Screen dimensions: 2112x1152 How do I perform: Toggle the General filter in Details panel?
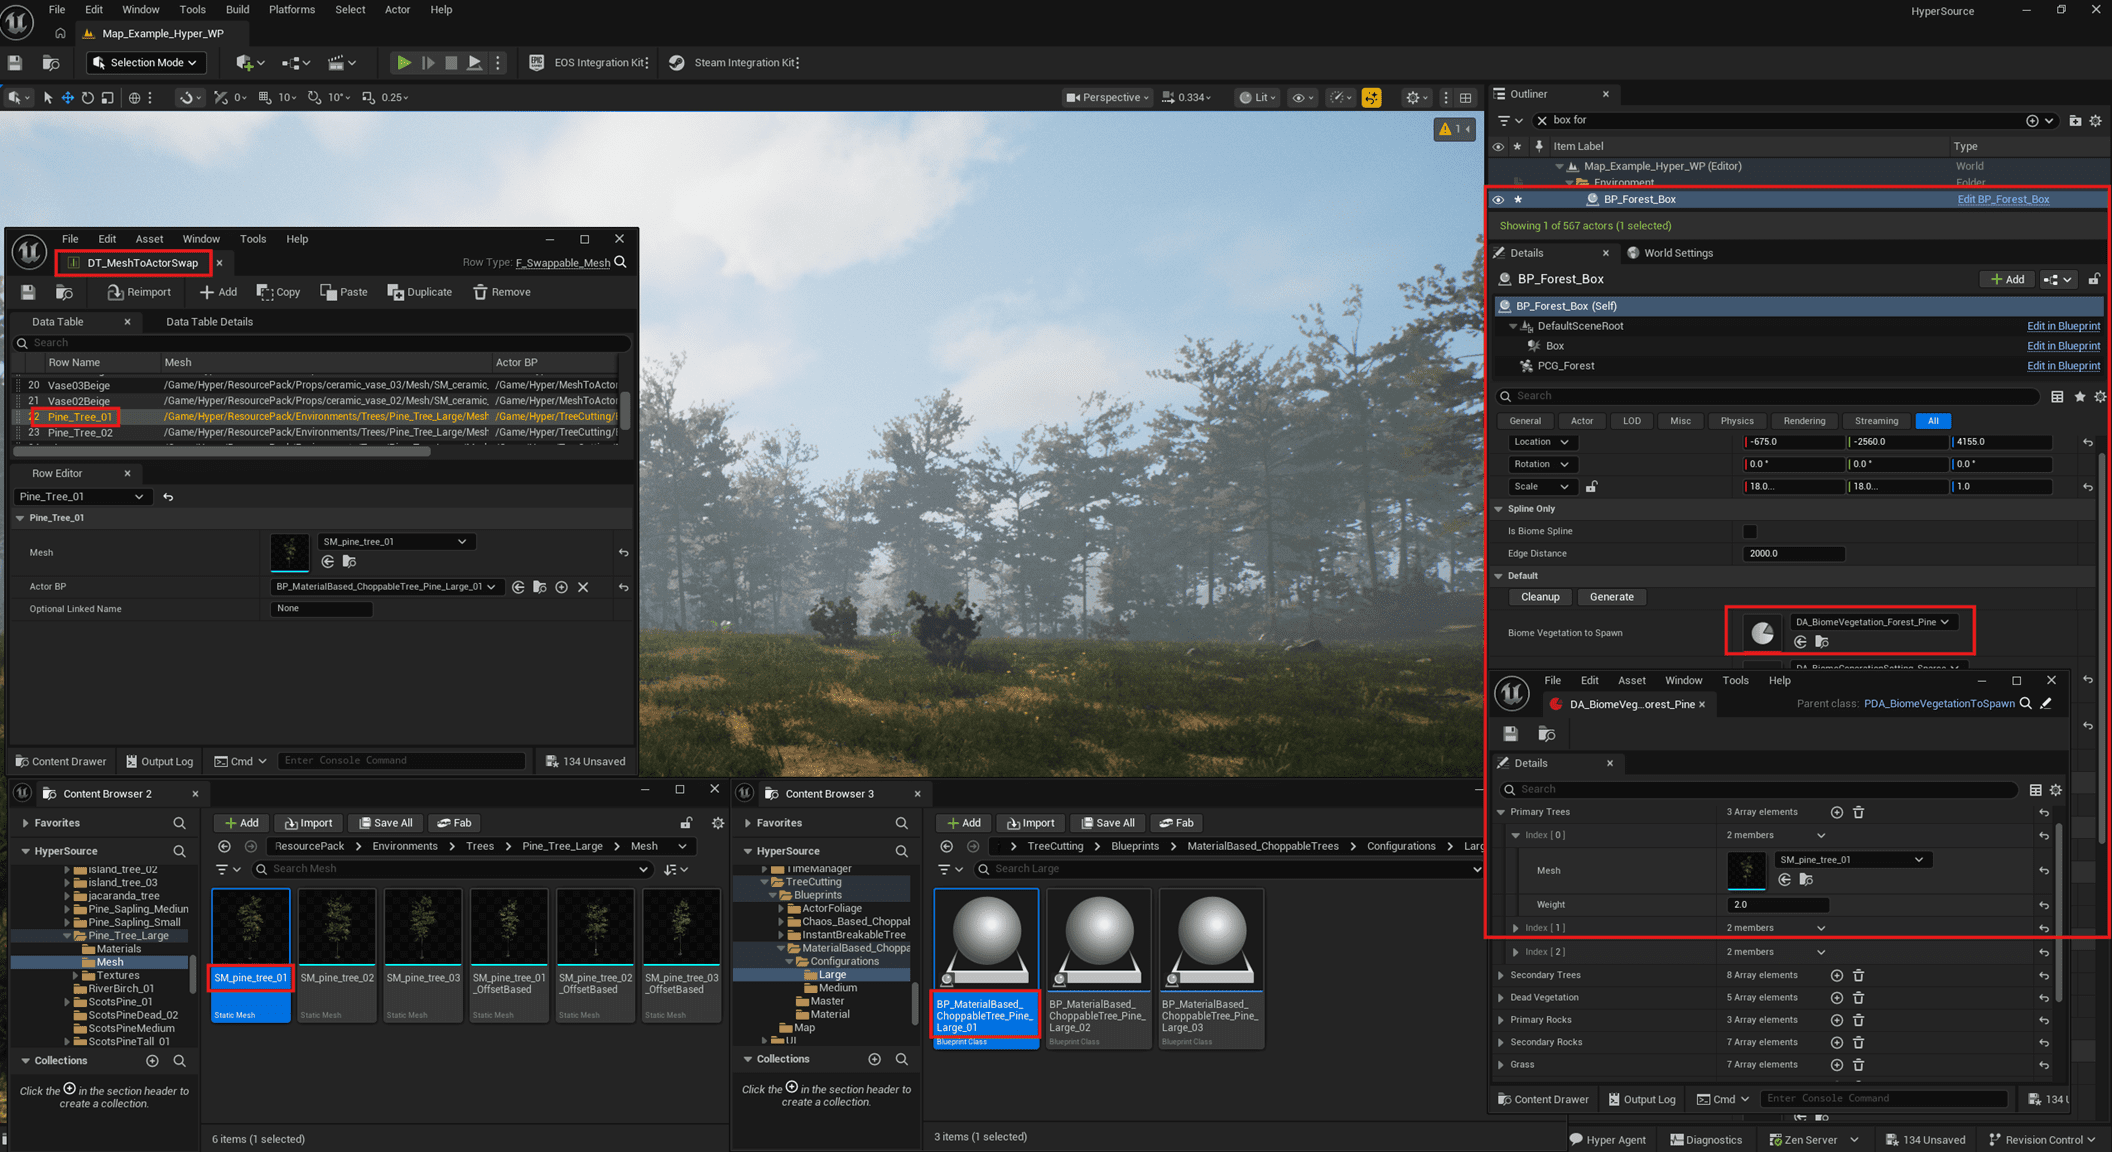click(x=1525, y=421)
